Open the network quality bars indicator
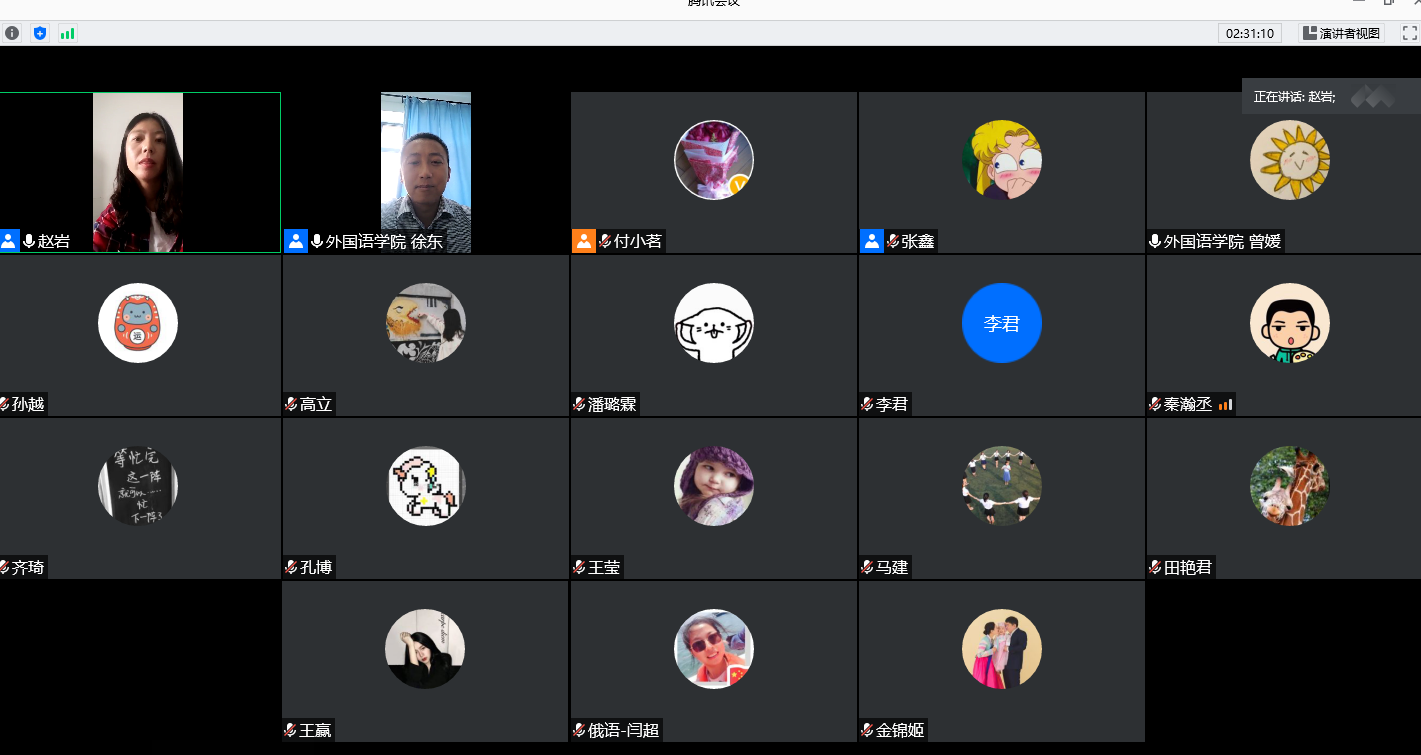 click(x=67, y=33)
